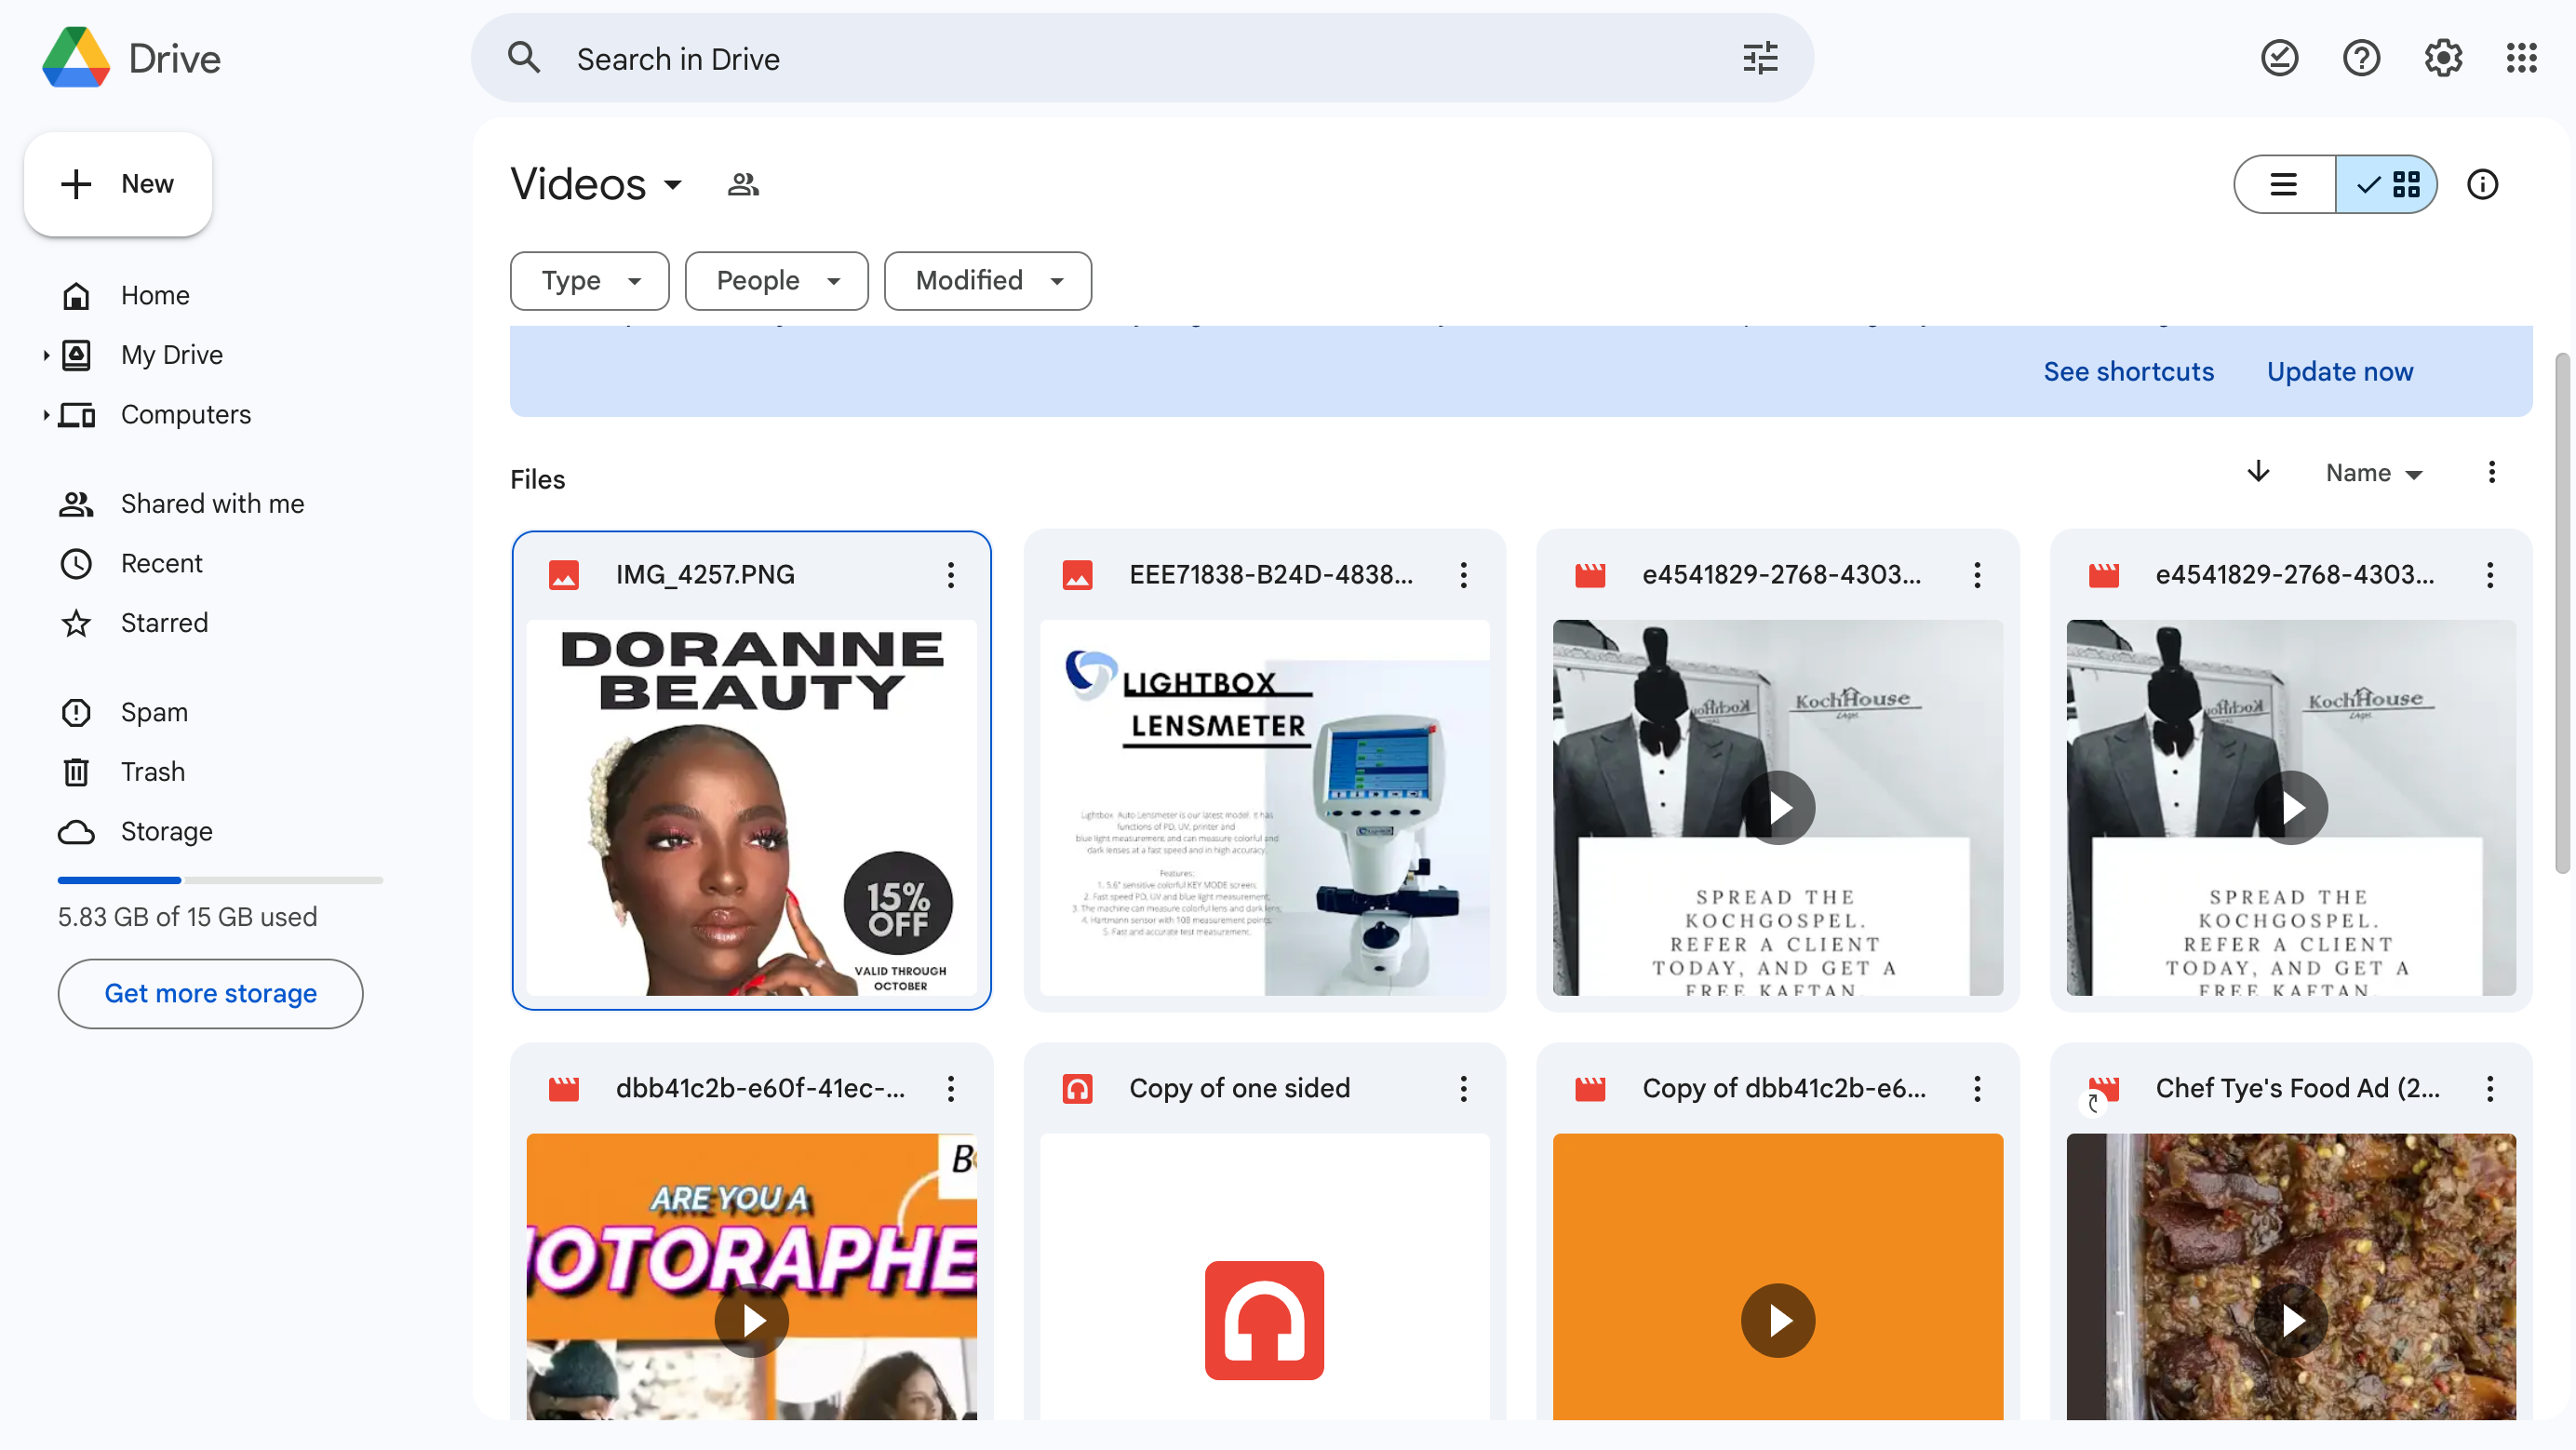Viewport: 2576px width, 1450px height.
Task: Open more actions for EEE71838-B24D-4838 file
Action: pos(1463,575)
